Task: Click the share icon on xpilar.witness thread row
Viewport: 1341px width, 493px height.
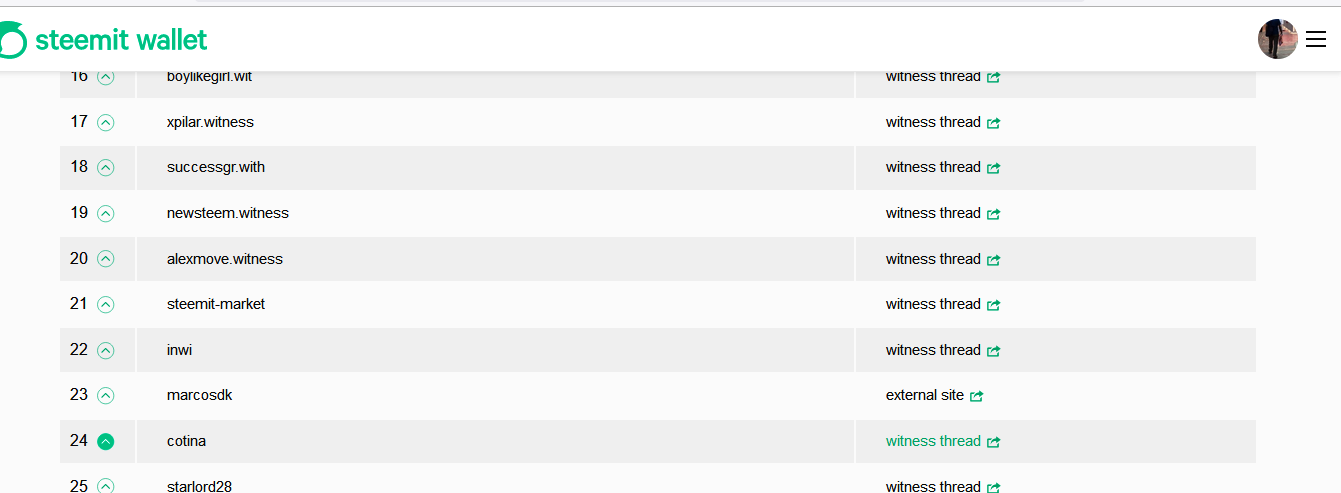Action: 994,123
